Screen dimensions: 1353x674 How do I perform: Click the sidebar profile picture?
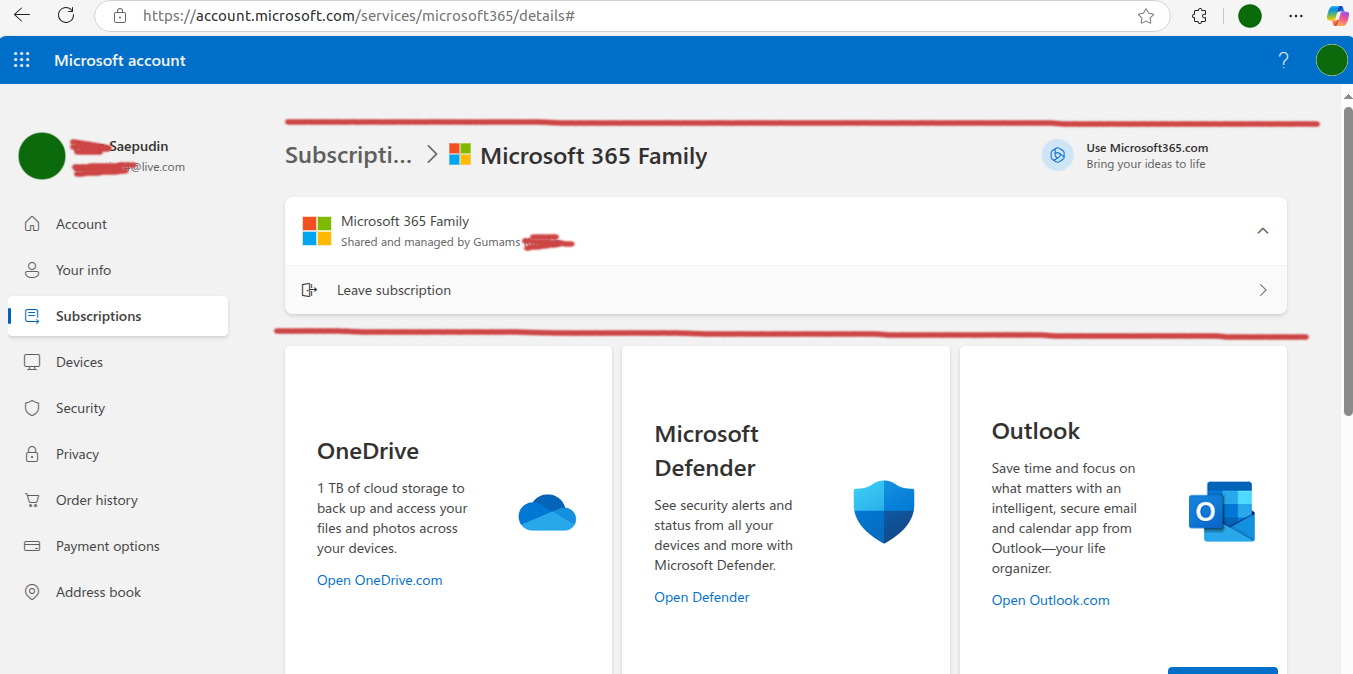tap(42, 156)
